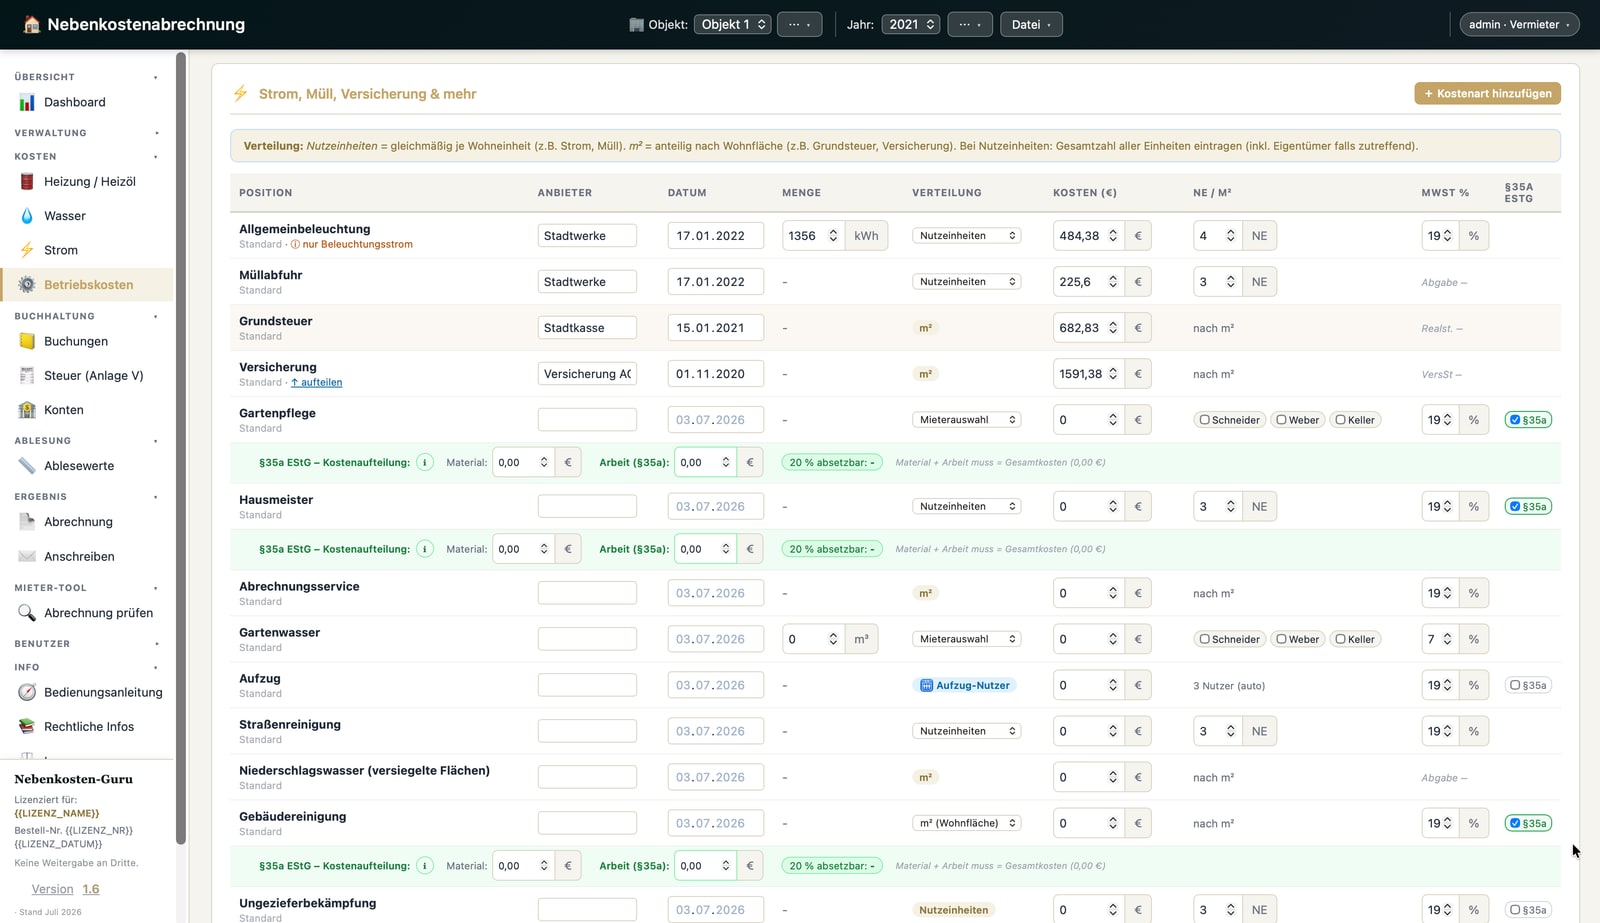
Task: Open Heizung / Heizöl barrel icon
Action: (x=27, y=181)
